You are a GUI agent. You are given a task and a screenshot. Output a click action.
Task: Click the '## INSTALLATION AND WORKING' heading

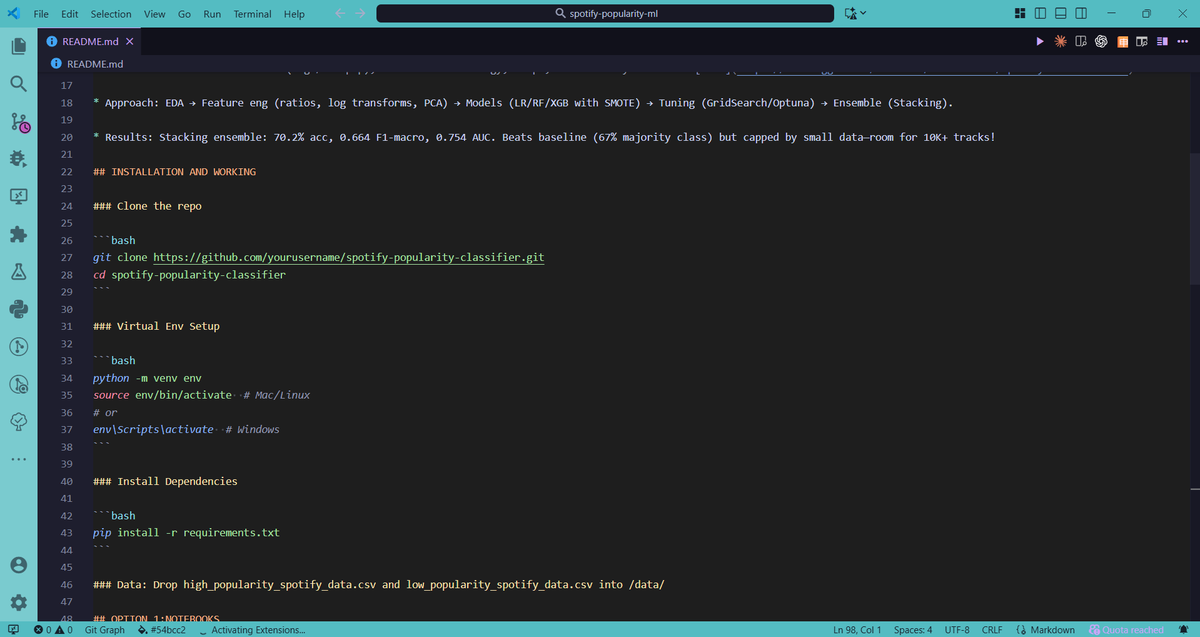(x=174, y=172)
